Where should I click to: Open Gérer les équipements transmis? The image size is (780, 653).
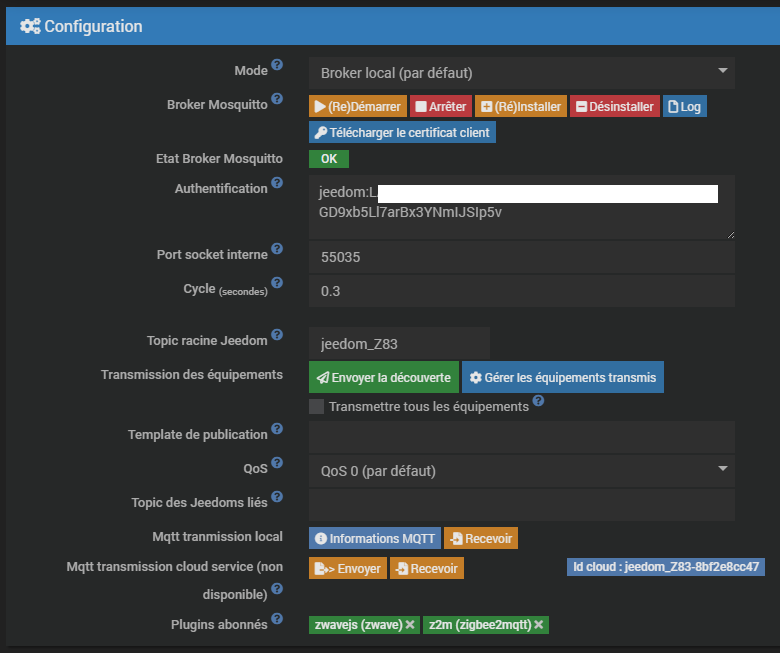[x=562, y=377]
